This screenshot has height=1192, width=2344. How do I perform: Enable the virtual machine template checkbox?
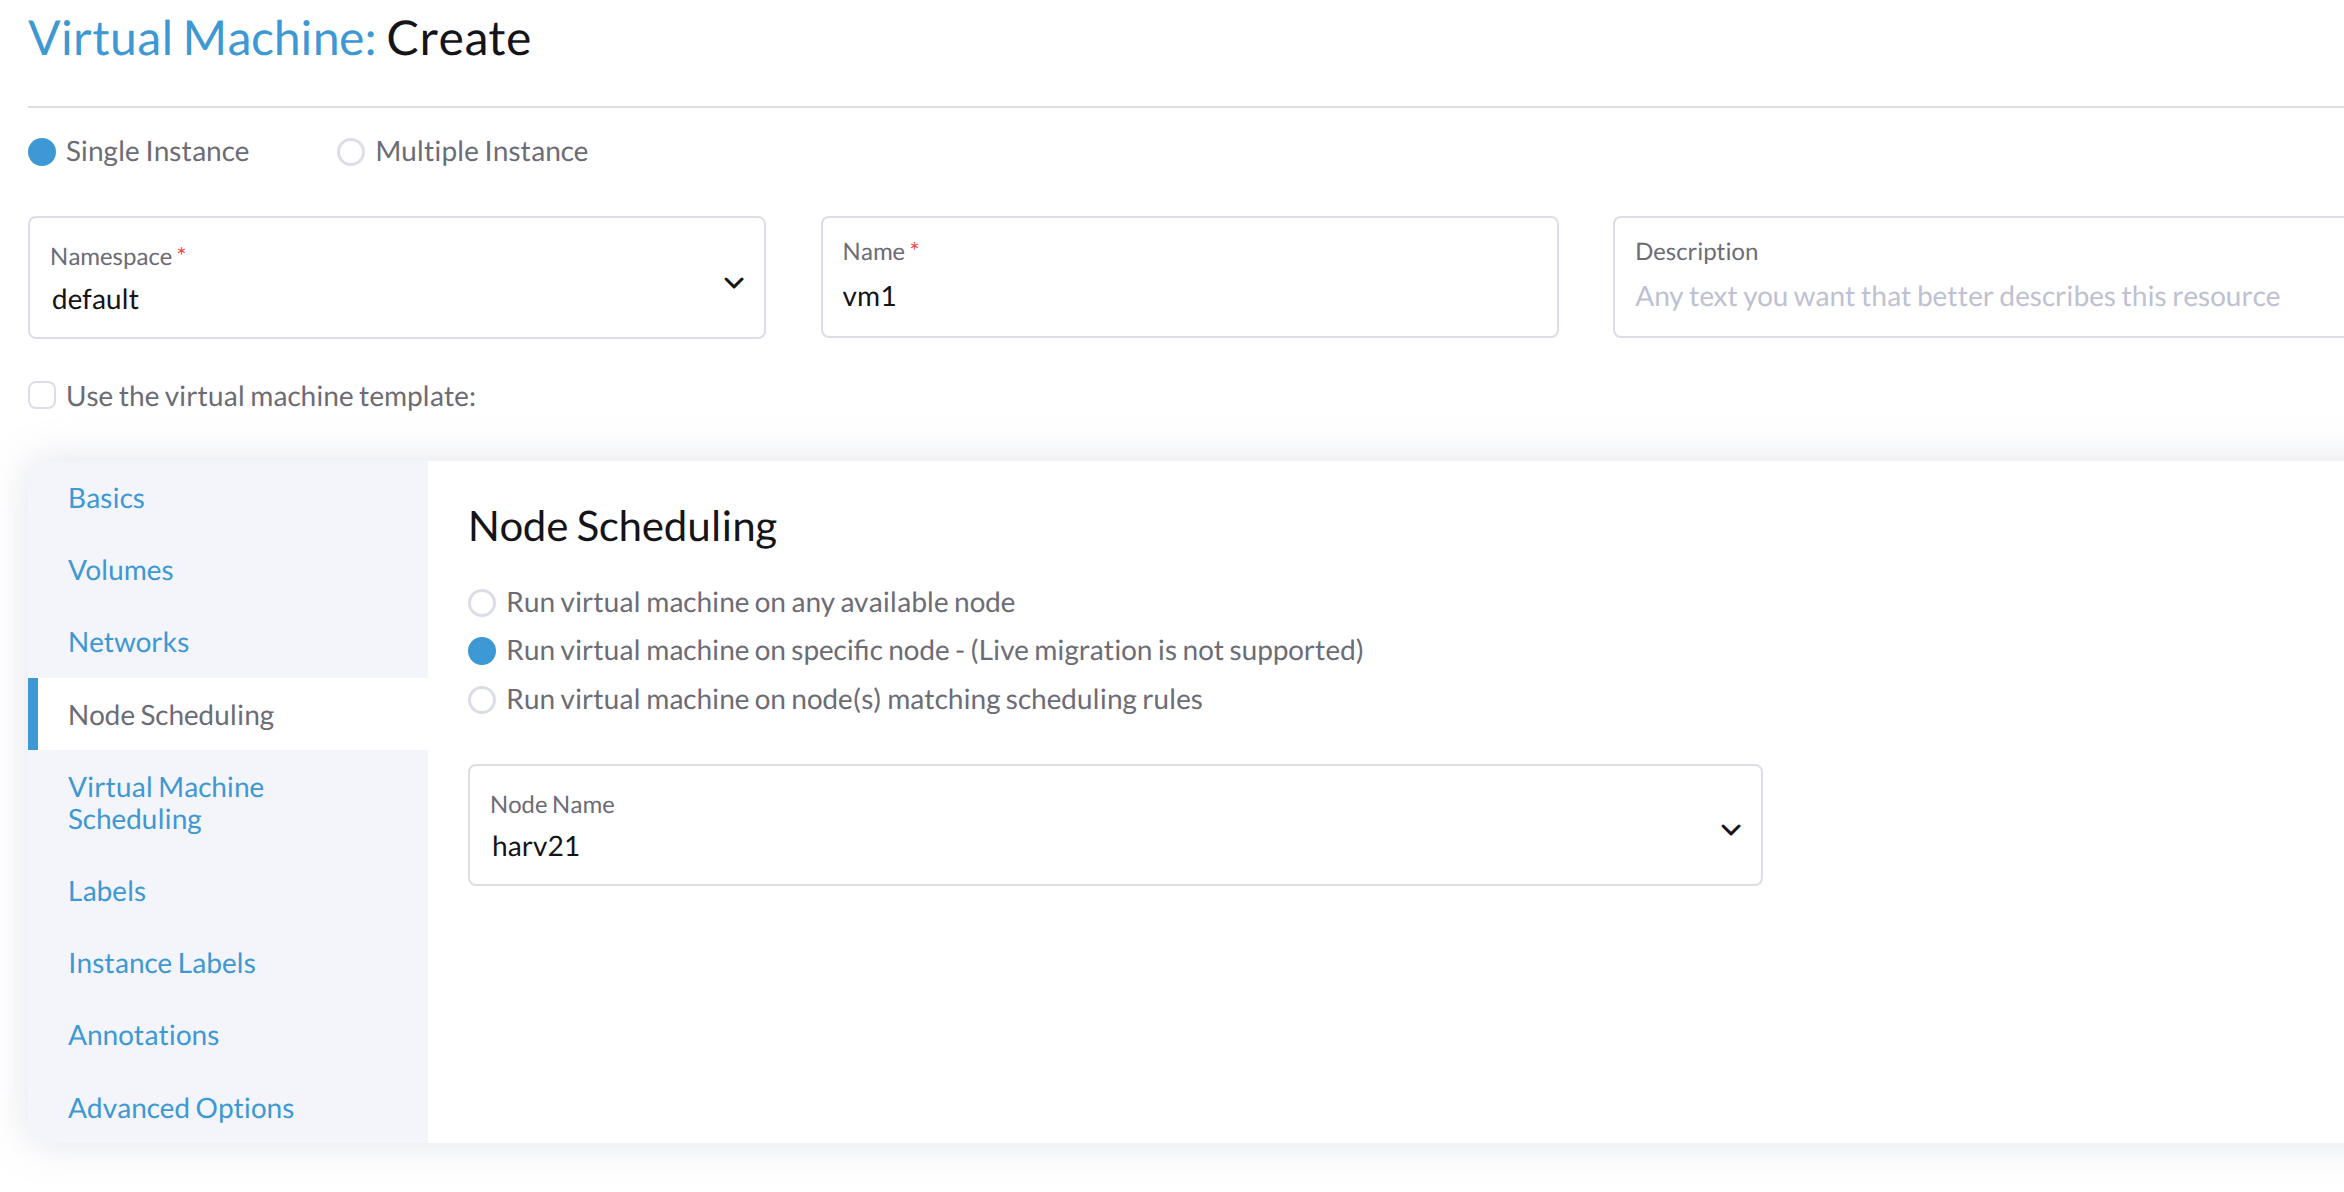41,395
